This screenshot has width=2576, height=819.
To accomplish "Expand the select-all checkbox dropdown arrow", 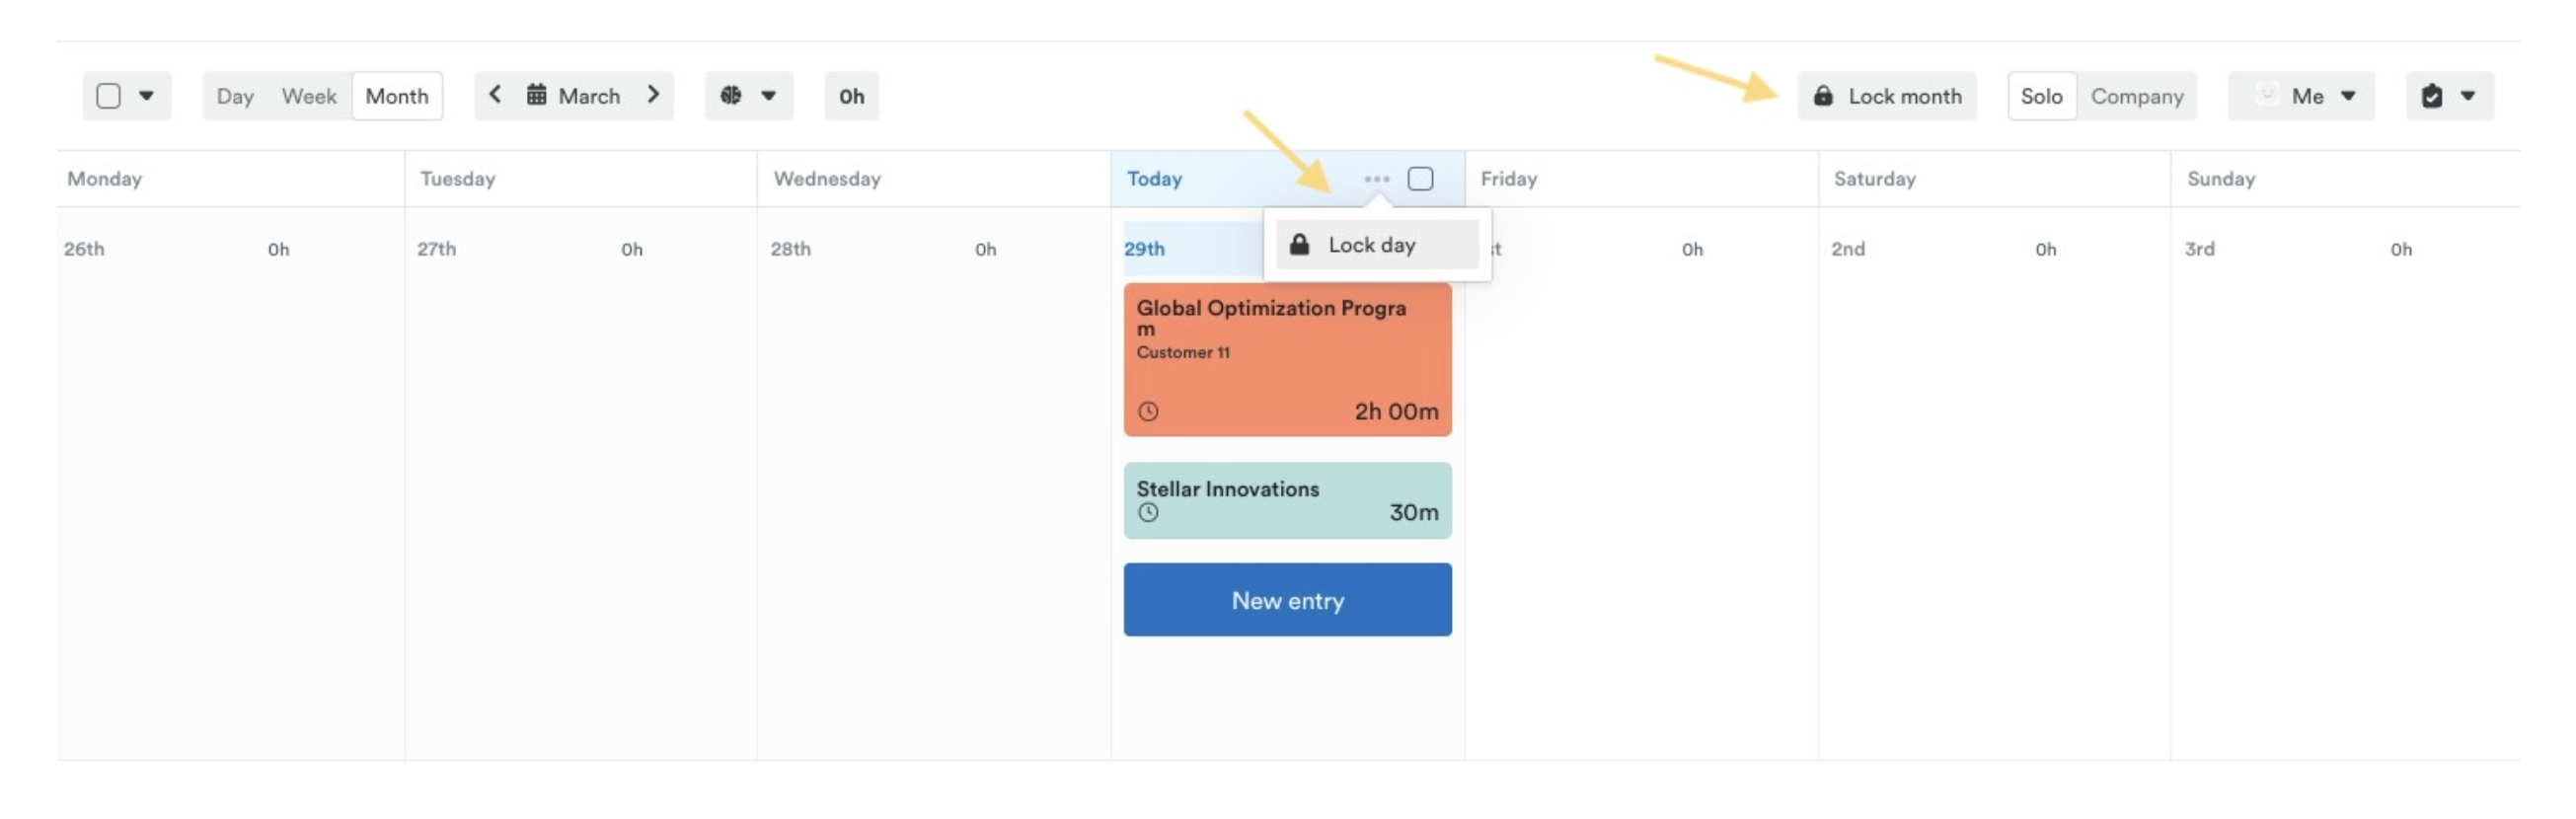I will 147,96.
